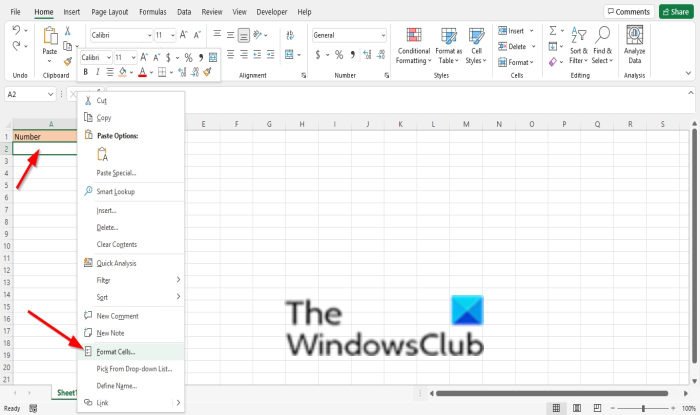Choose Clear Contents from context menu
Viewport: 700px width, 415px height.
[x=131, y=245]
